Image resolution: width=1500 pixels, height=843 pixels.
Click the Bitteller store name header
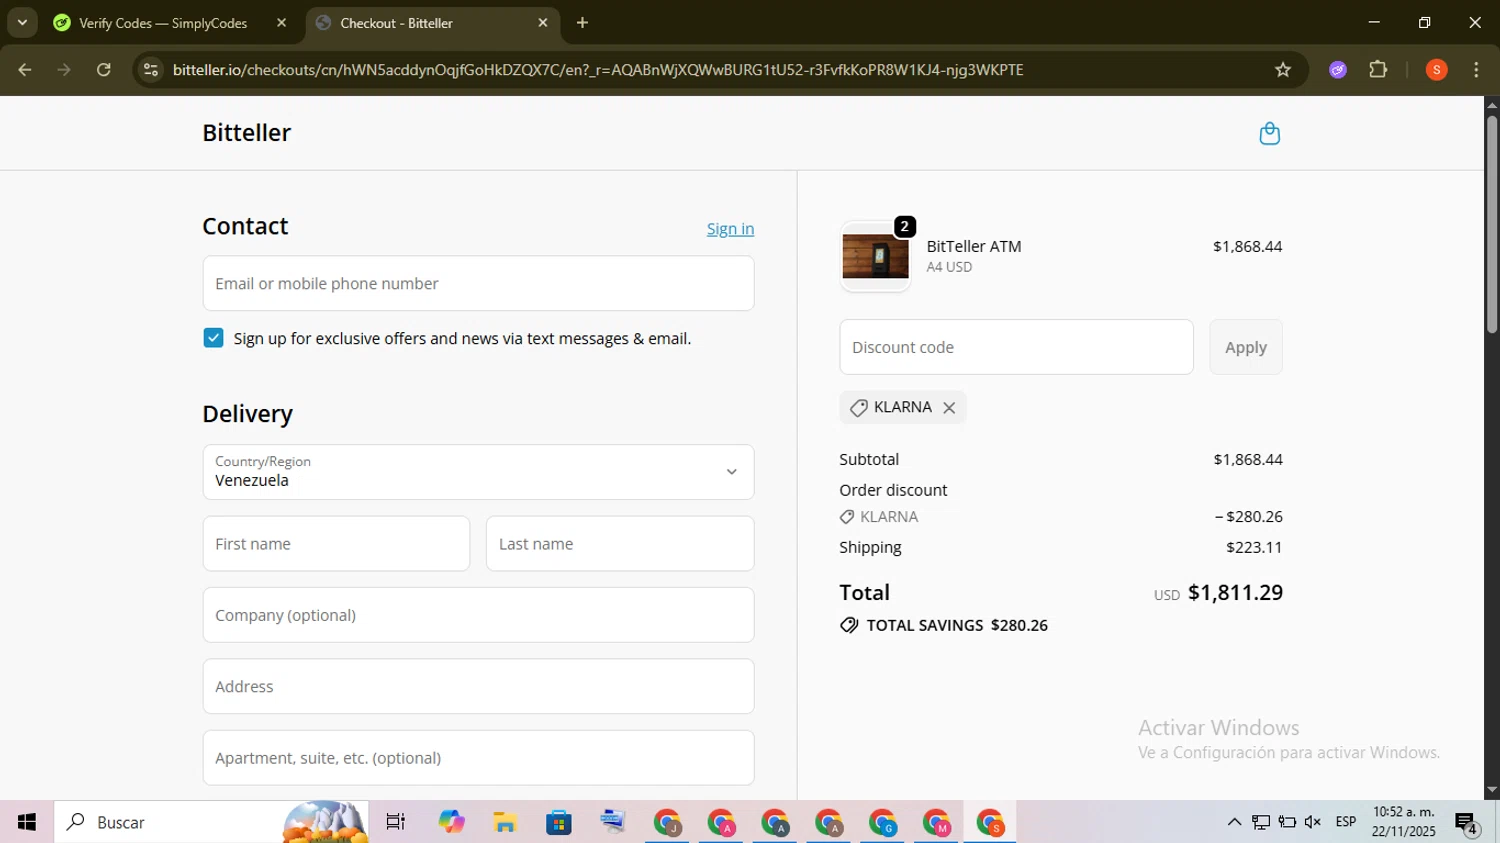[246, 133]
